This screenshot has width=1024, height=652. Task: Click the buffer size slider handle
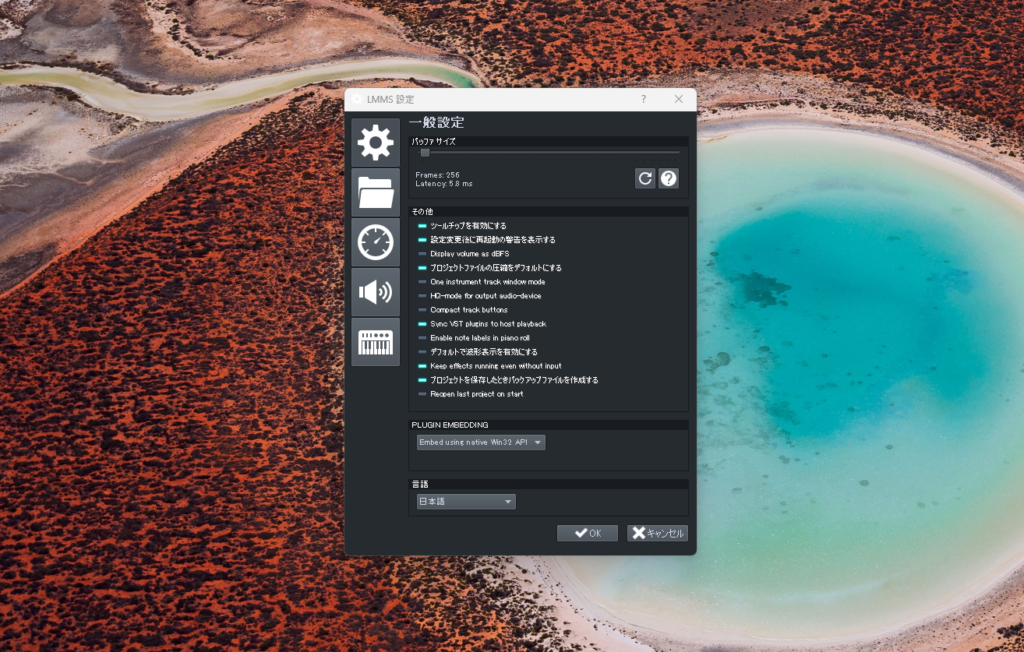tap(425, 153)
